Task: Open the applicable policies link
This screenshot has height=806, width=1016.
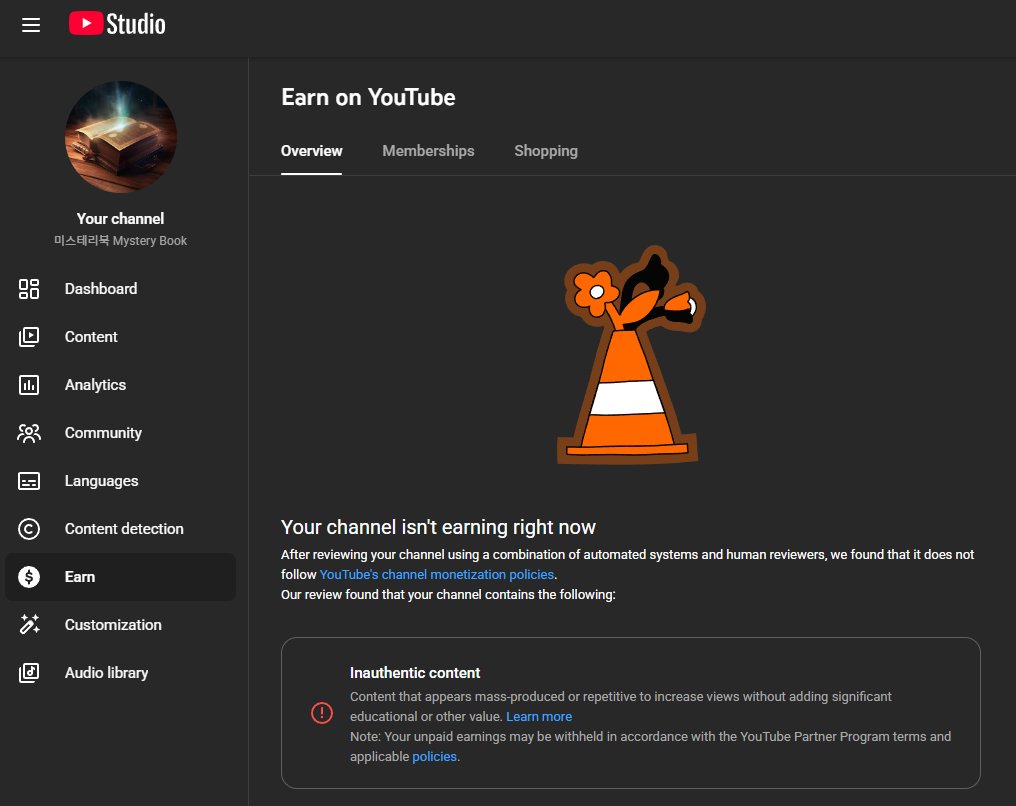Action: click(x=434, y=757)
